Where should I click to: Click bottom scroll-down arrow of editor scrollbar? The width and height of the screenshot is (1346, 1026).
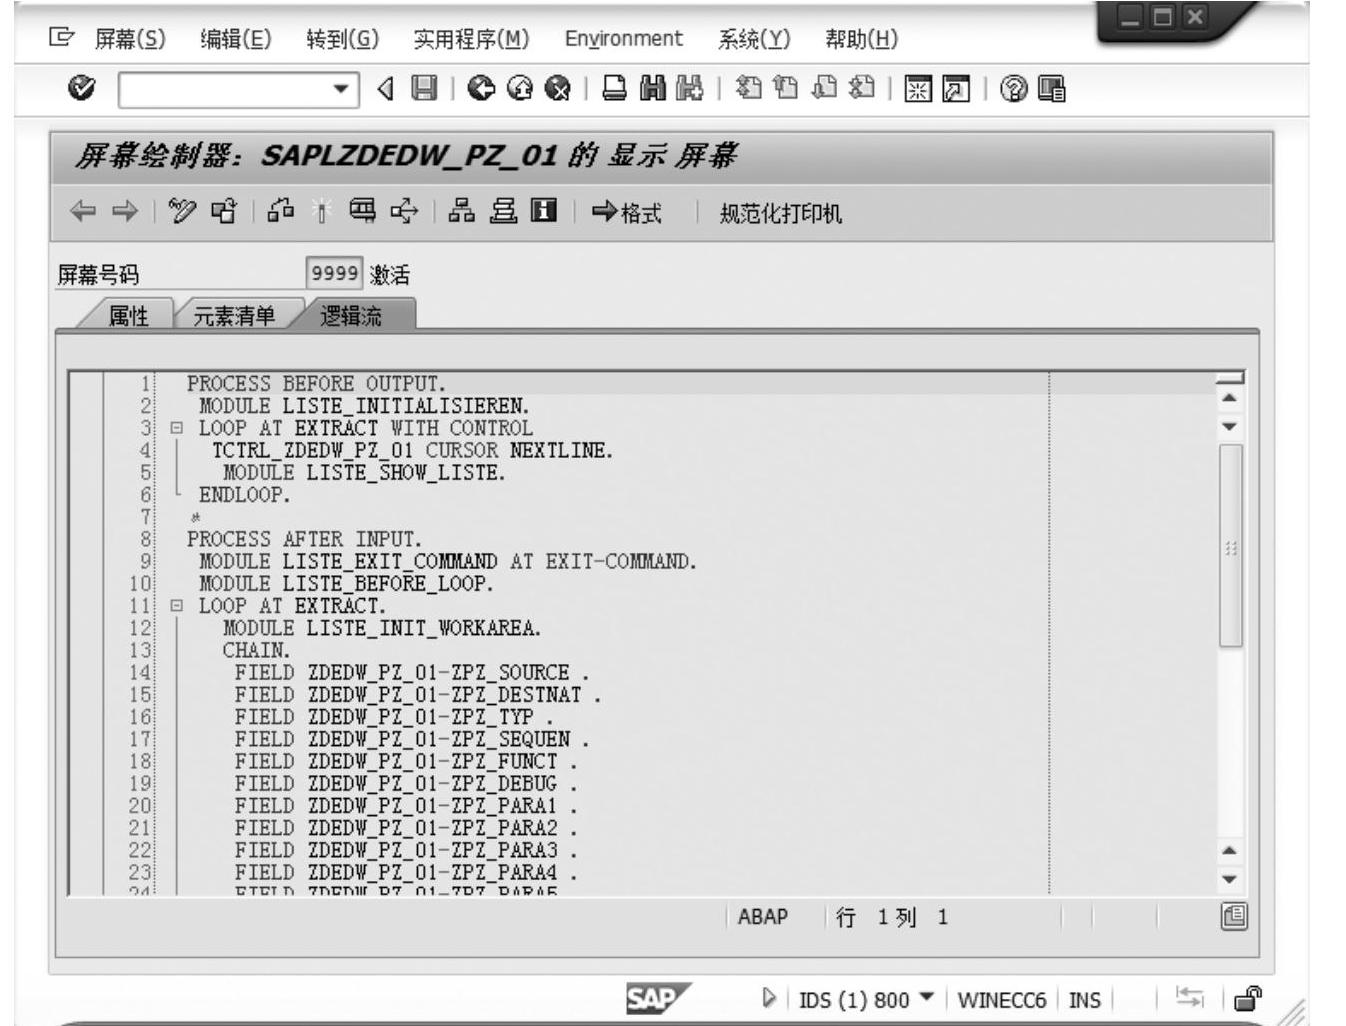click(x=1230, y=880)
